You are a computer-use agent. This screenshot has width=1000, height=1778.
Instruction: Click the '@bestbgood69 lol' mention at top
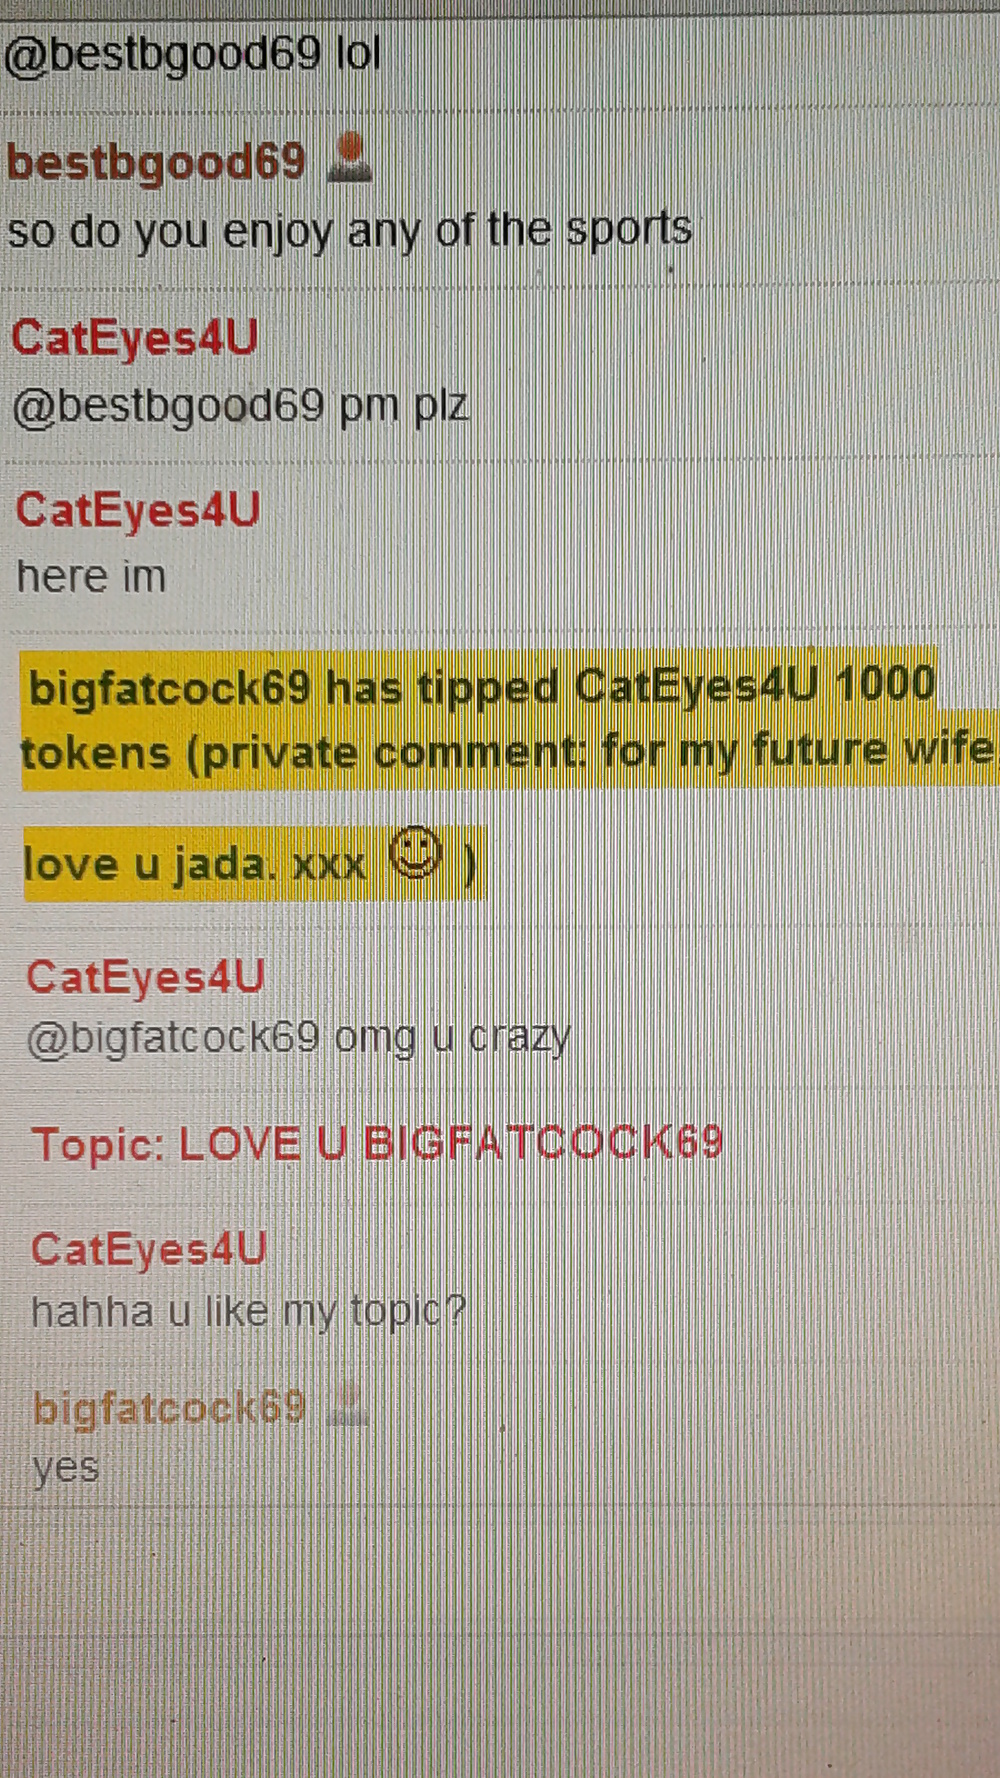coord(192,54)
